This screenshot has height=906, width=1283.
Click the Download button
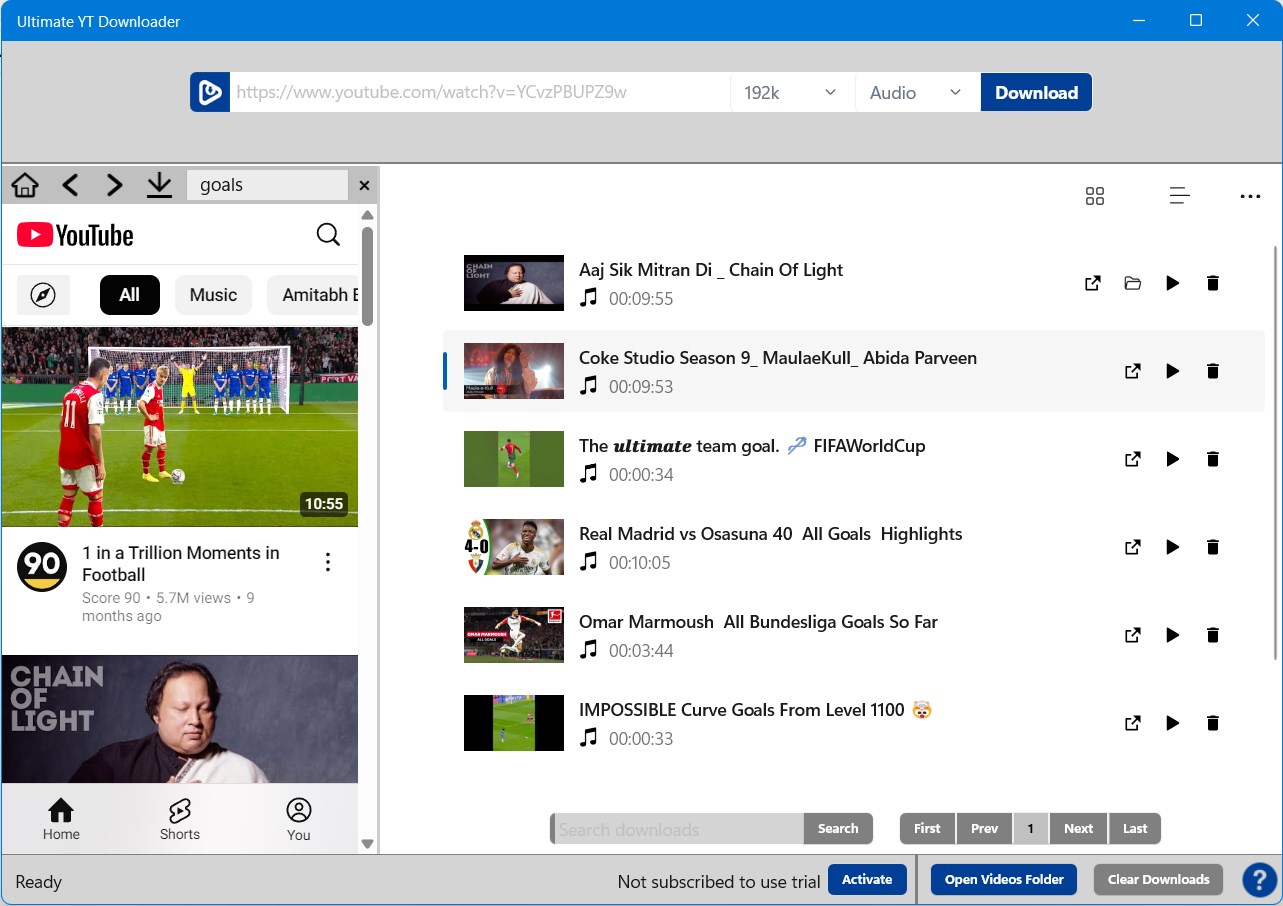point(1036,92)
